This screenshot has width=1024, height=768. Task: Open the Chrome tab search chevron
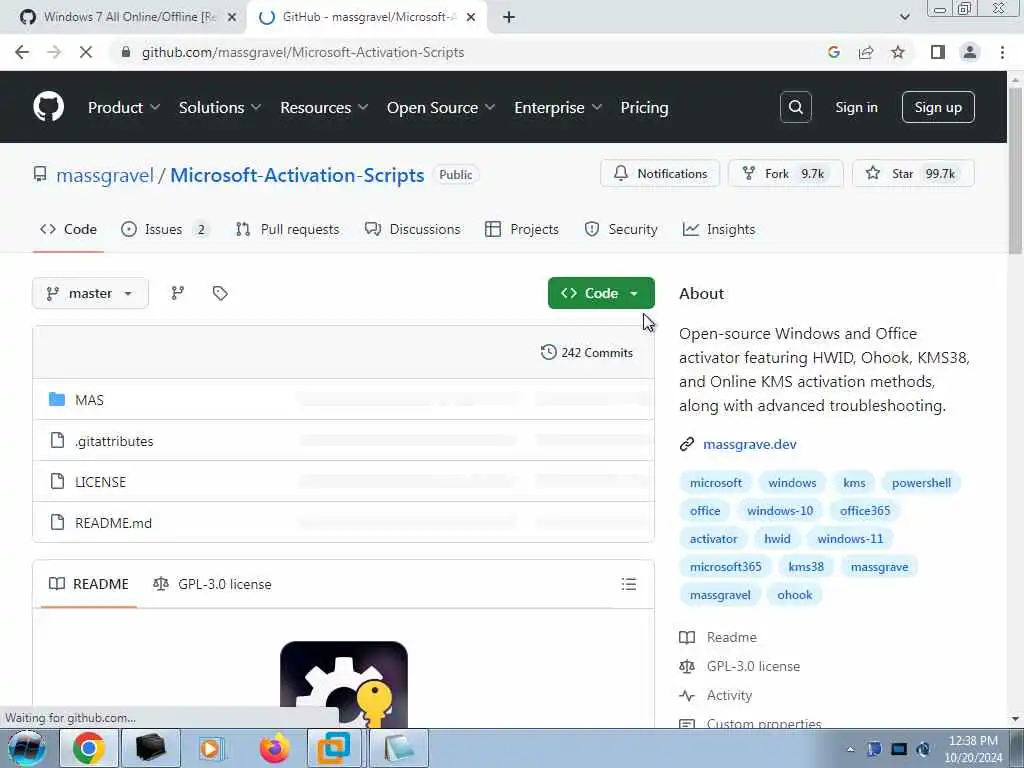[904, 17]
